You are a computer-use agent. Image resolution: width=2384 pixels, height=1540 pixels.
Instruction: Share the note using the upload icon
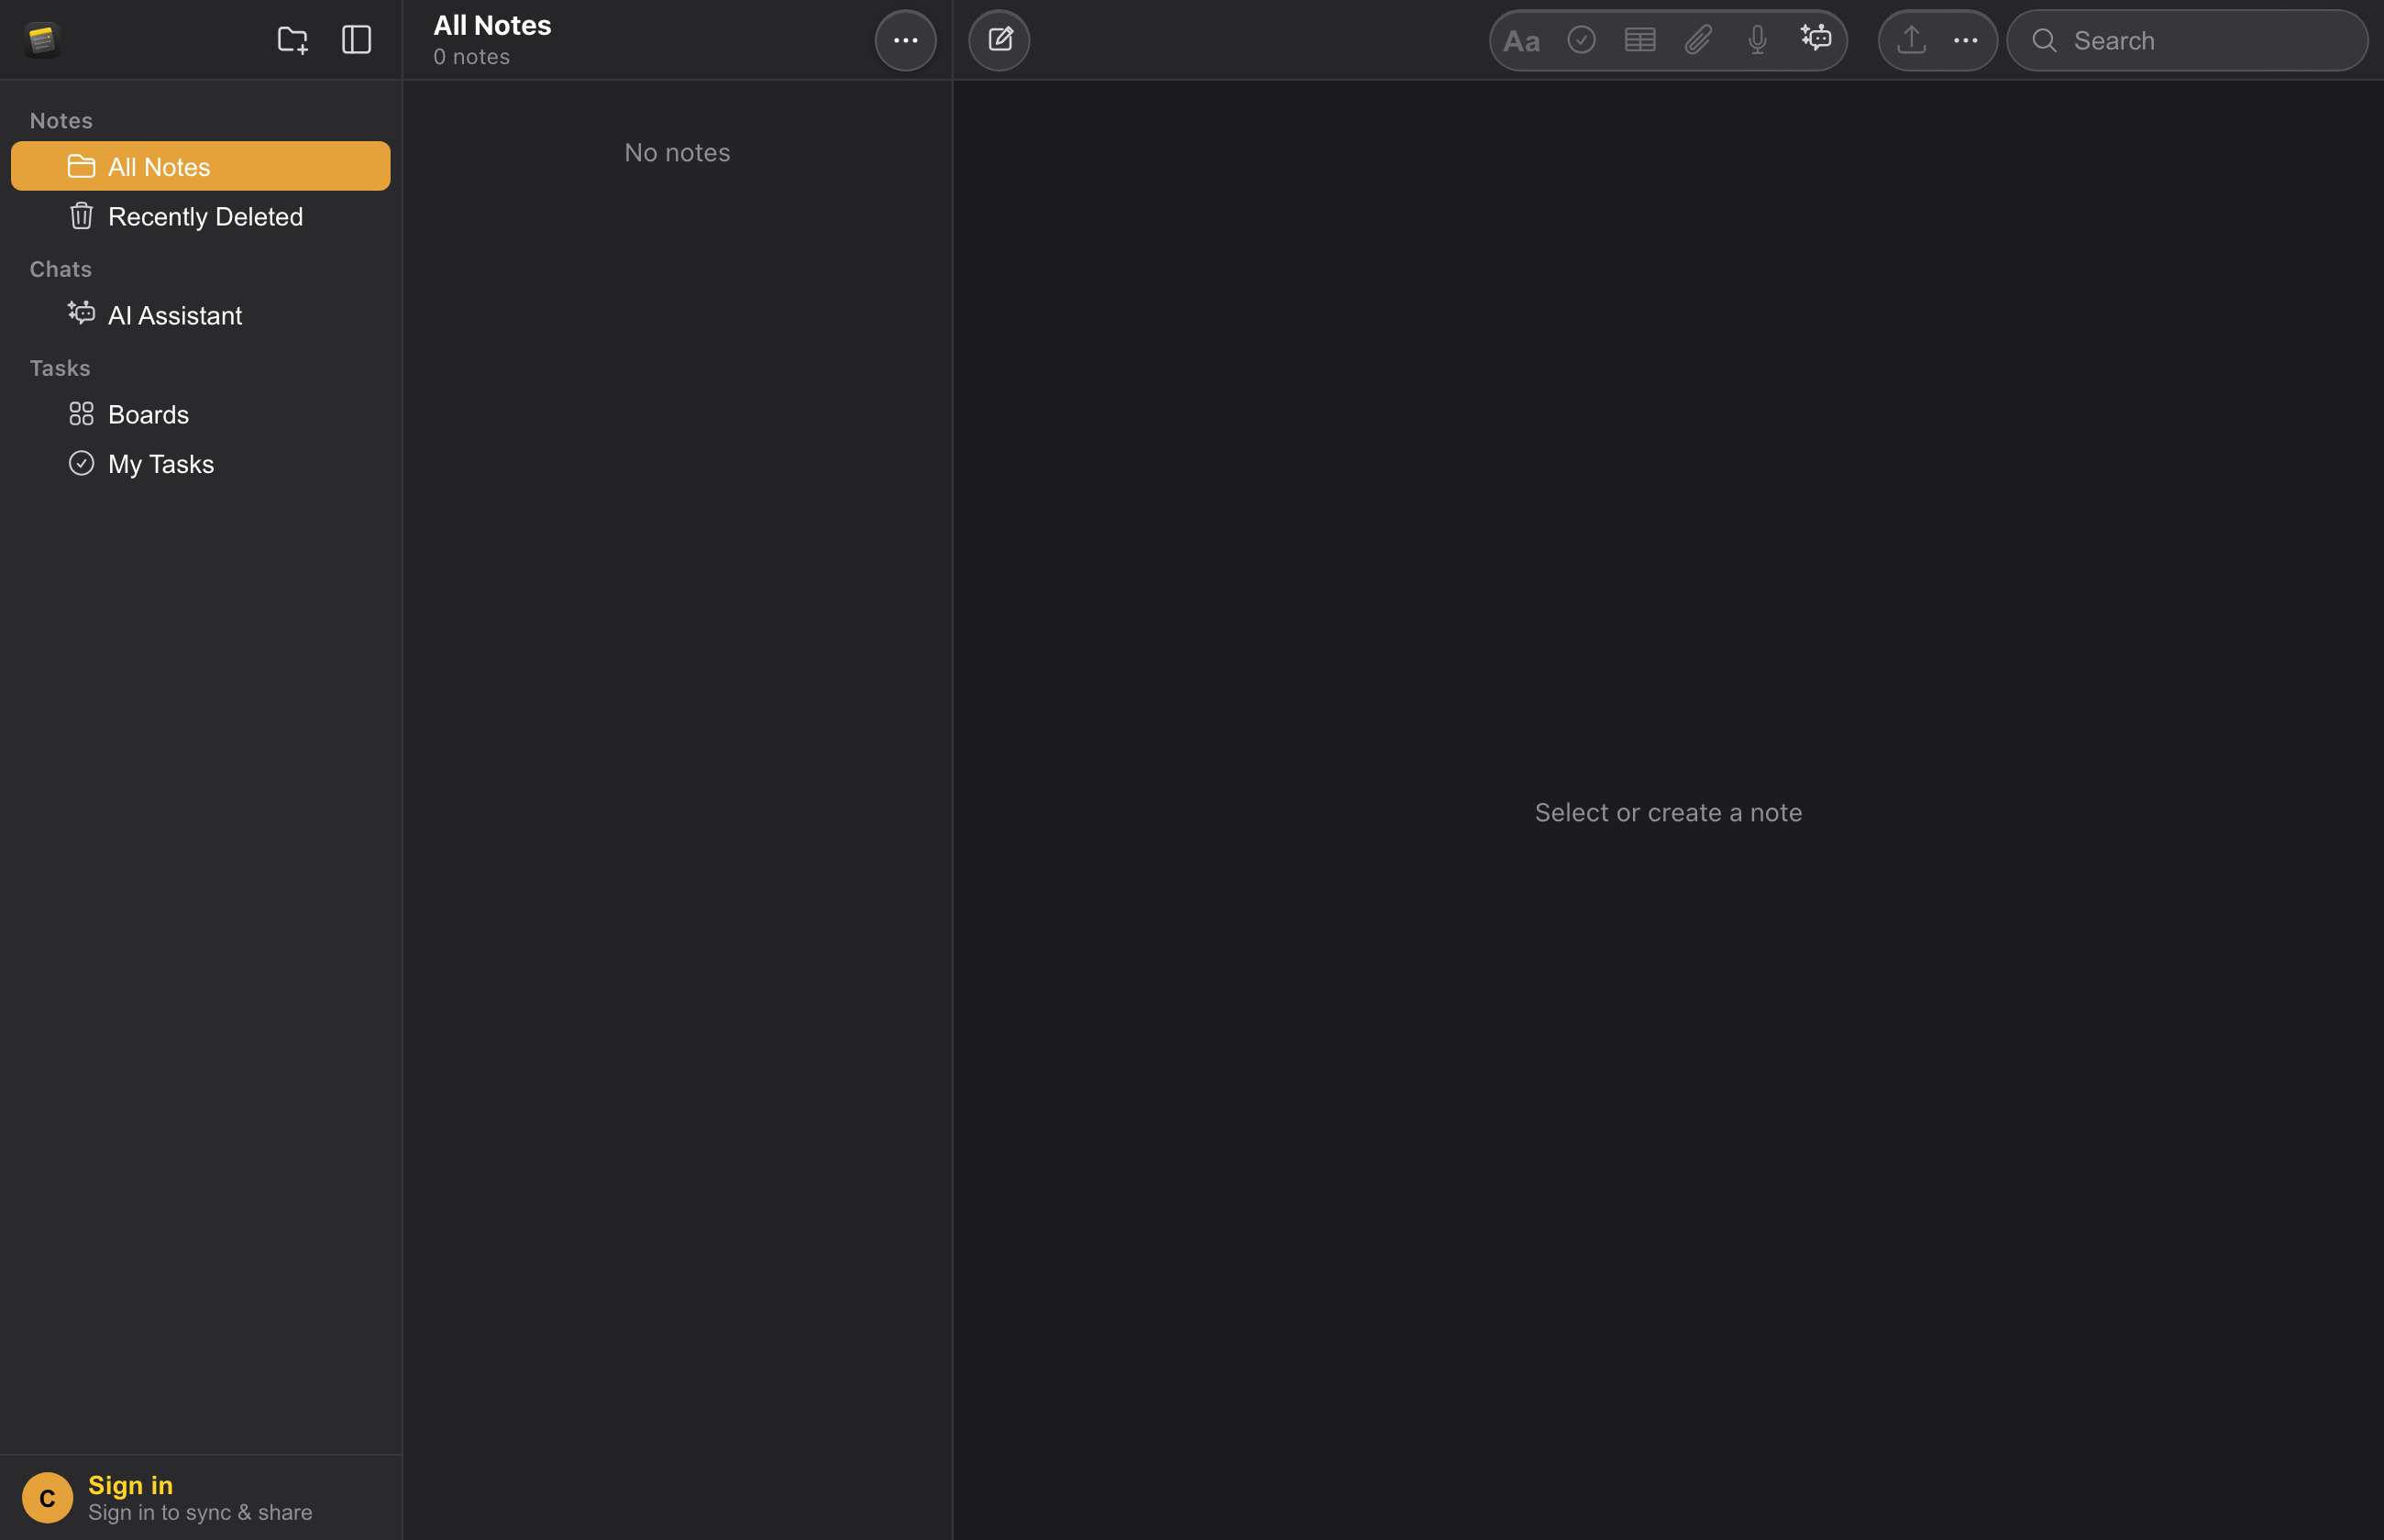(1911, 40)
